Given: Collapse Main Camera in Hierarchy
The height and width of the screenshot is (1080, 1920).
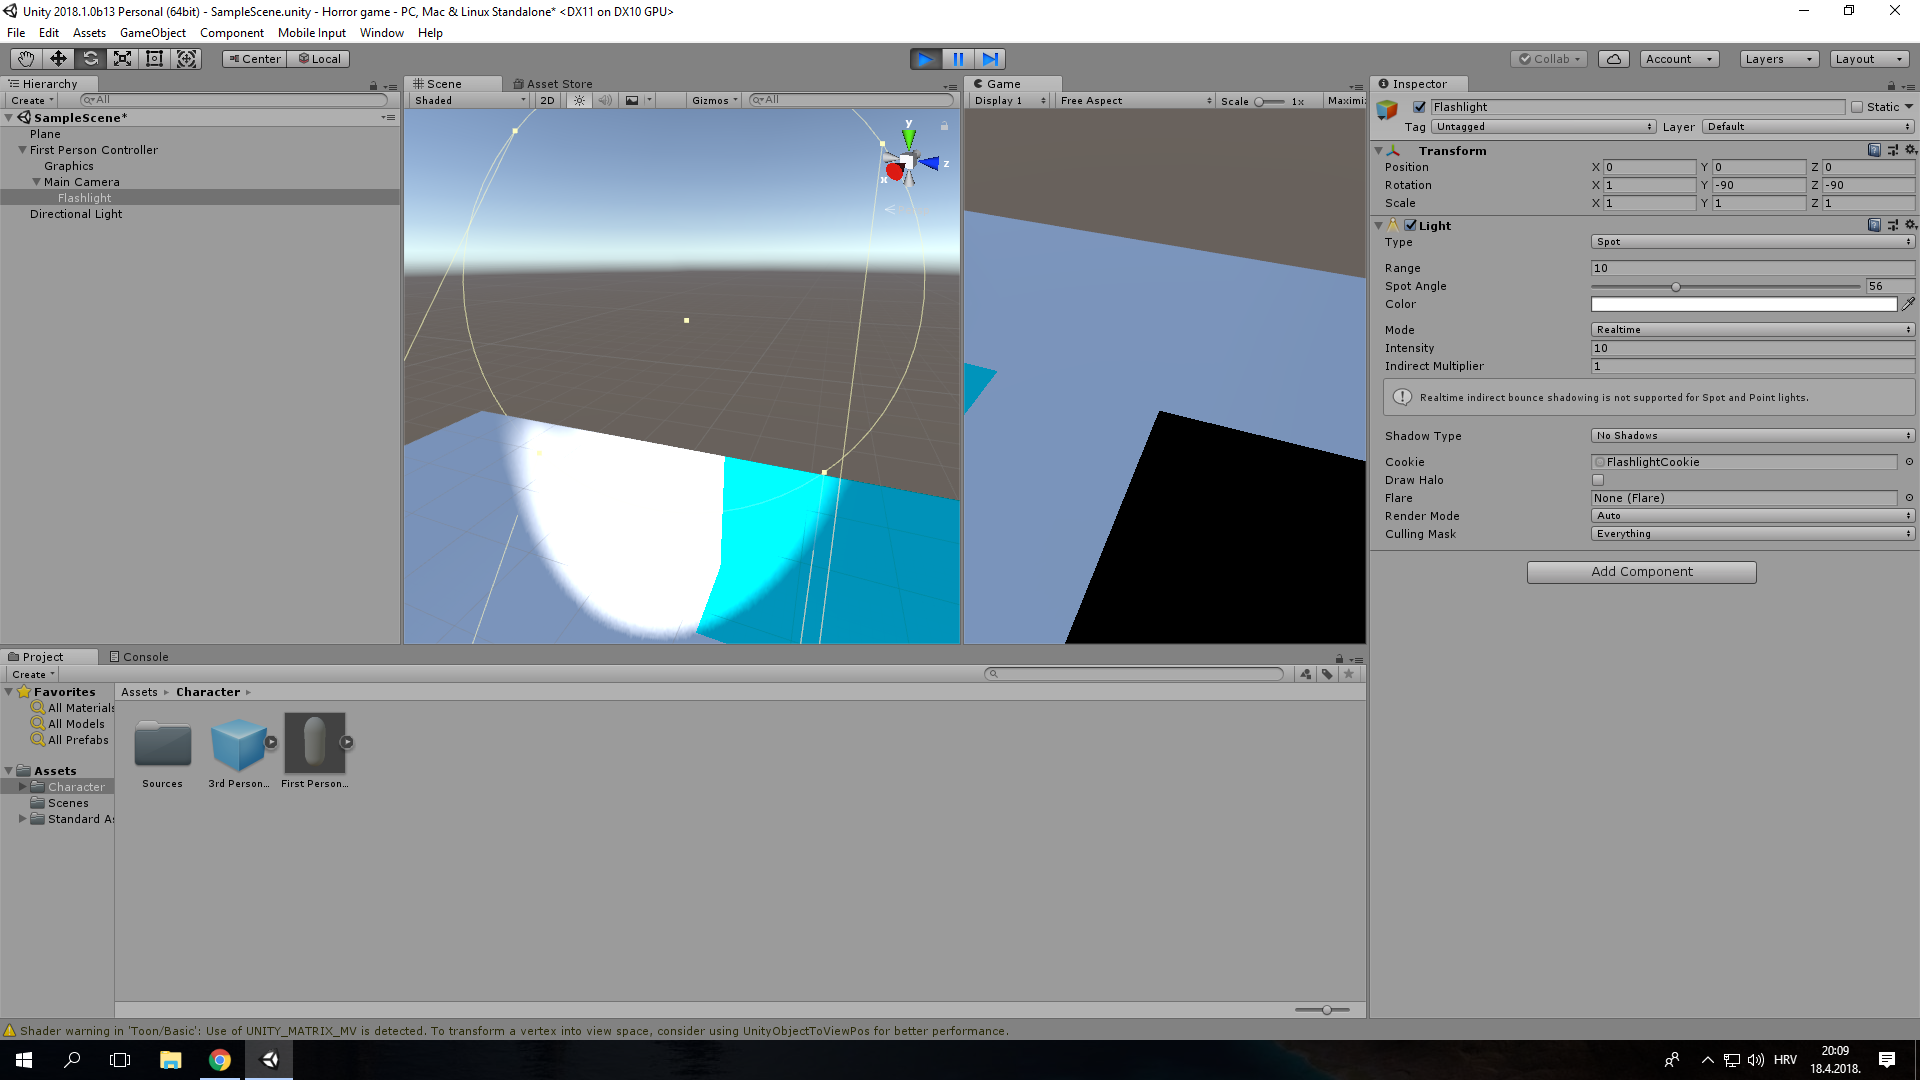Looking at the screenshot, I should point(36,182).
